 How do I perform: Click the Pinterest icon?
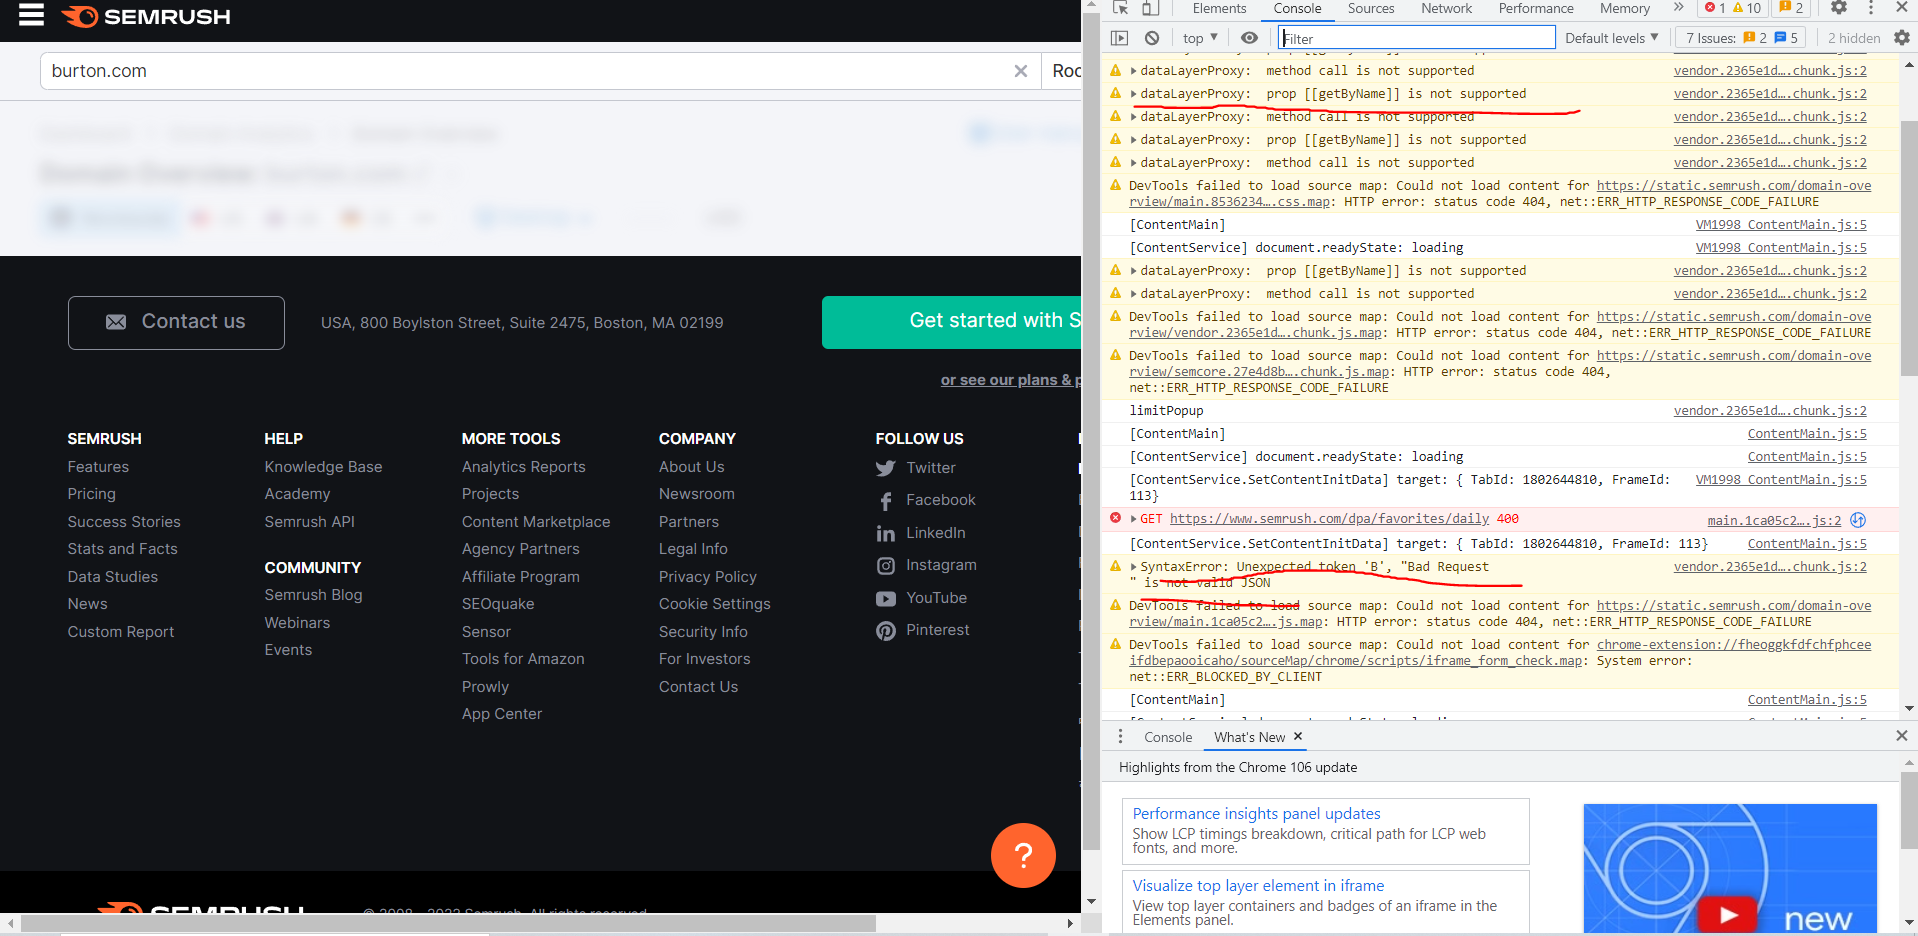[885, 631]
